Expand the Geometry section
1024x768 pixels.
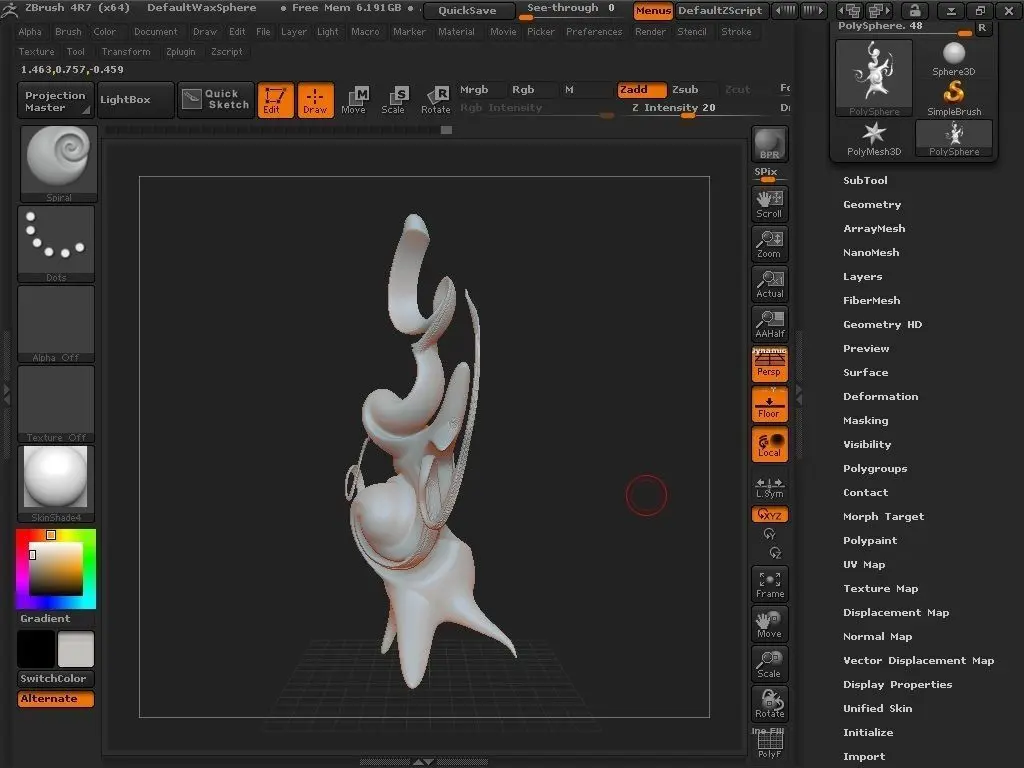[872, 204]
